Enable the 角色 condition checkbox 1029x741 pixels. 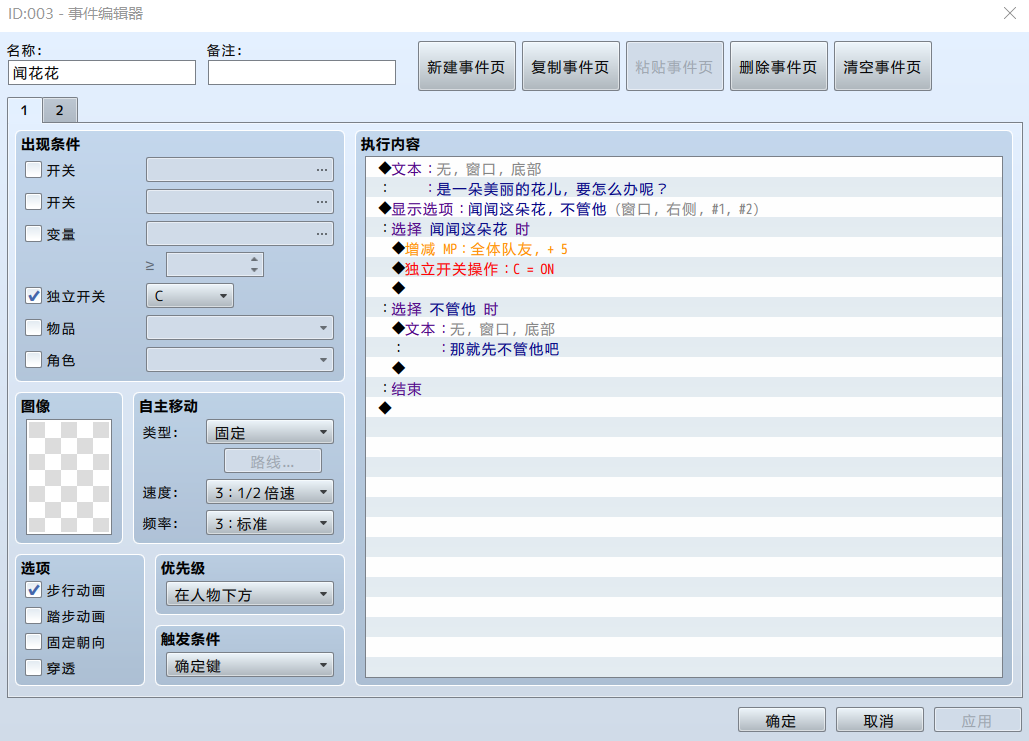[33, 360]
